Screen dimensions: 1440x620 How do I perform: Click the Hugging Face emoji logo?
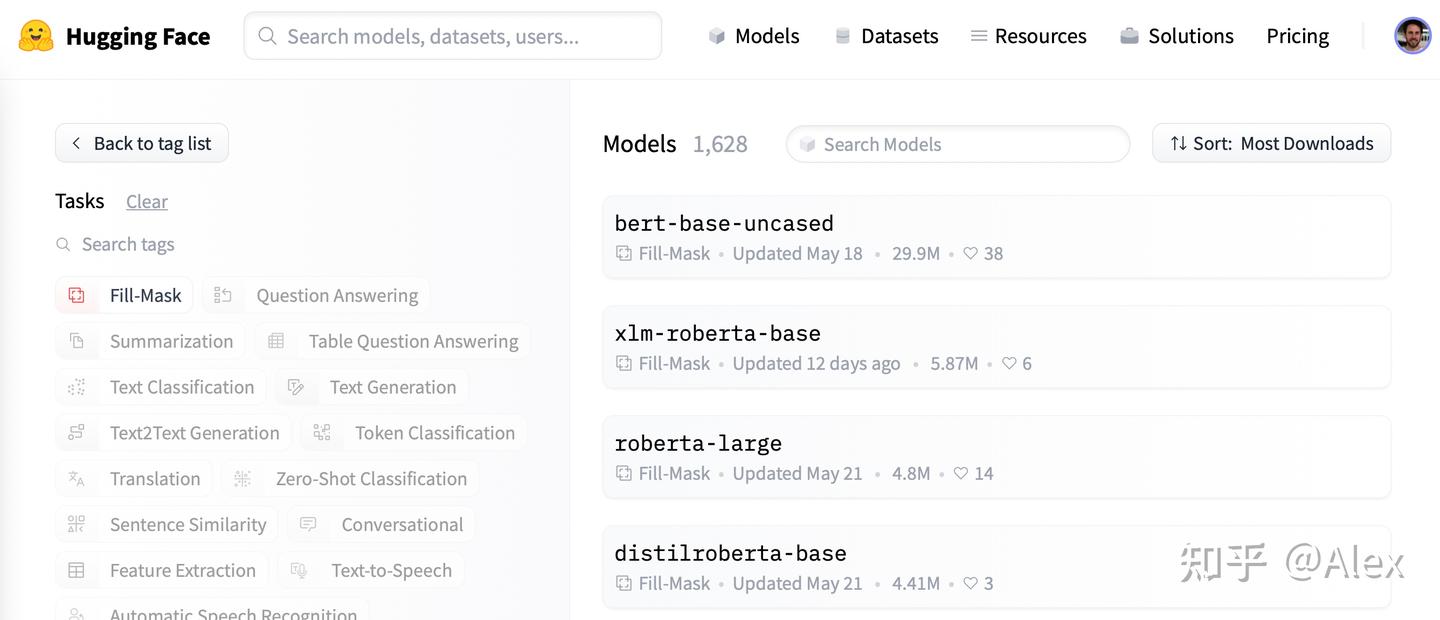point(36,37)
